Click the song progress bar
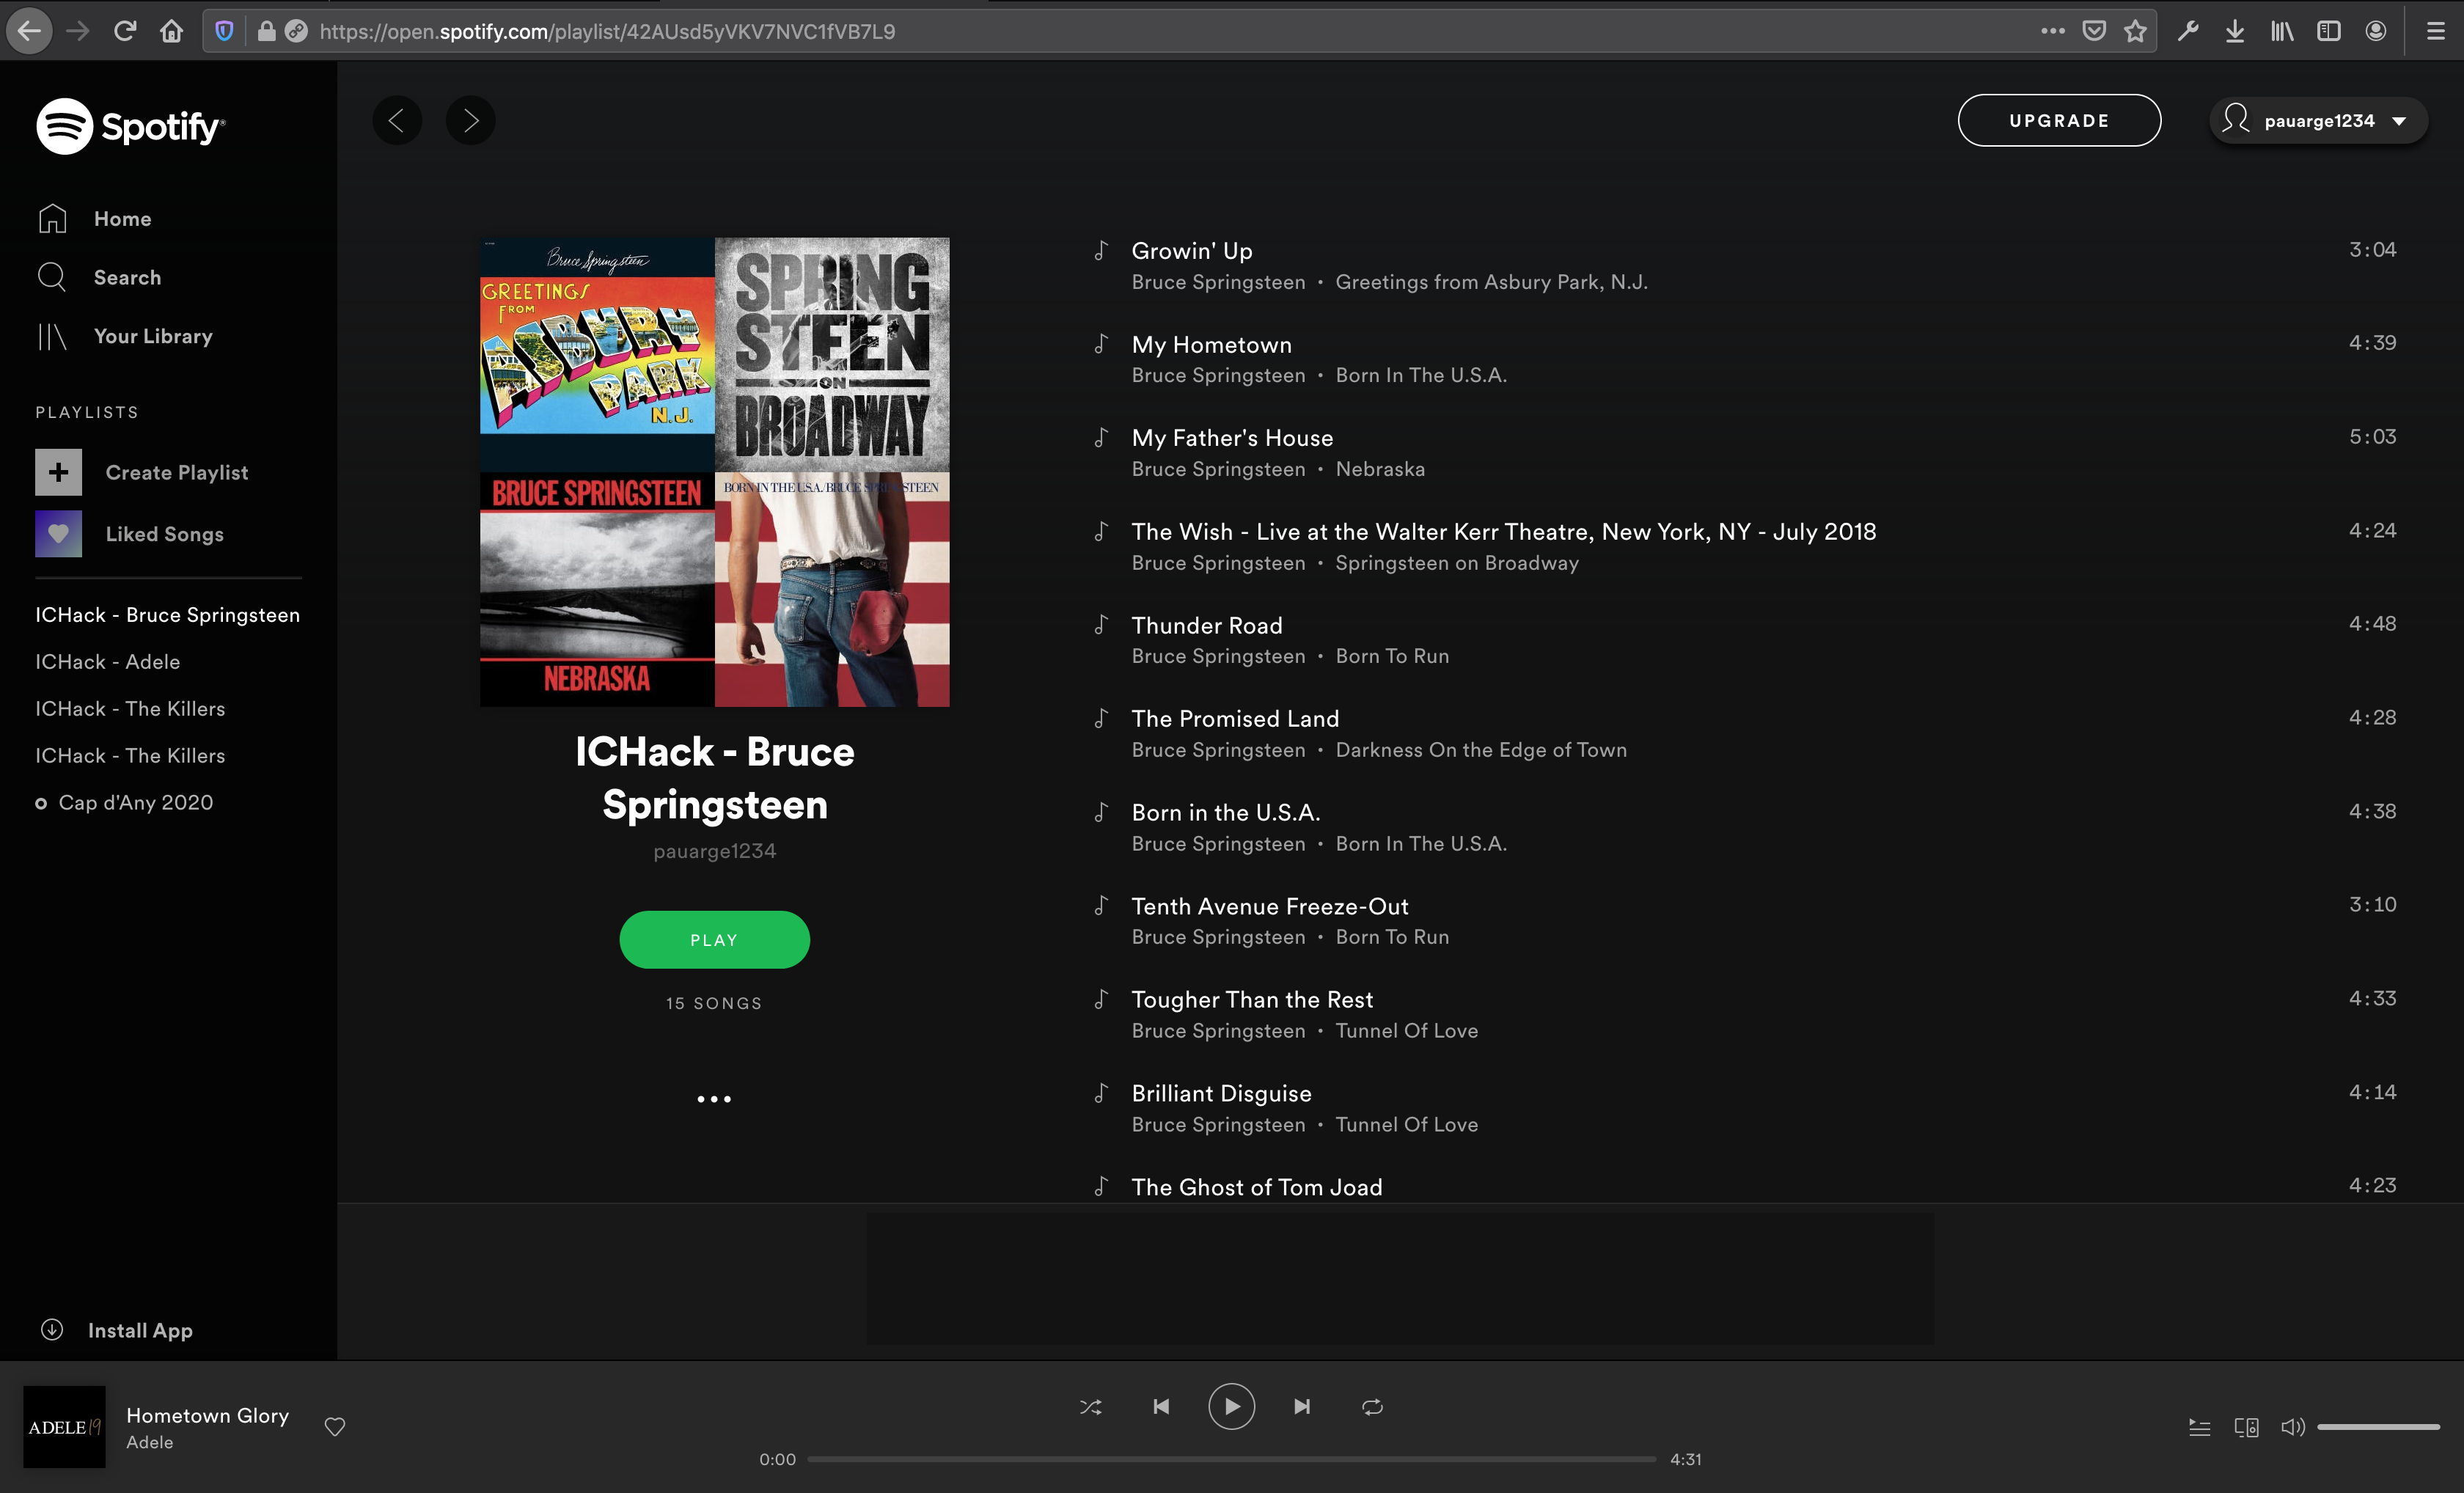 (1231, 1459)
